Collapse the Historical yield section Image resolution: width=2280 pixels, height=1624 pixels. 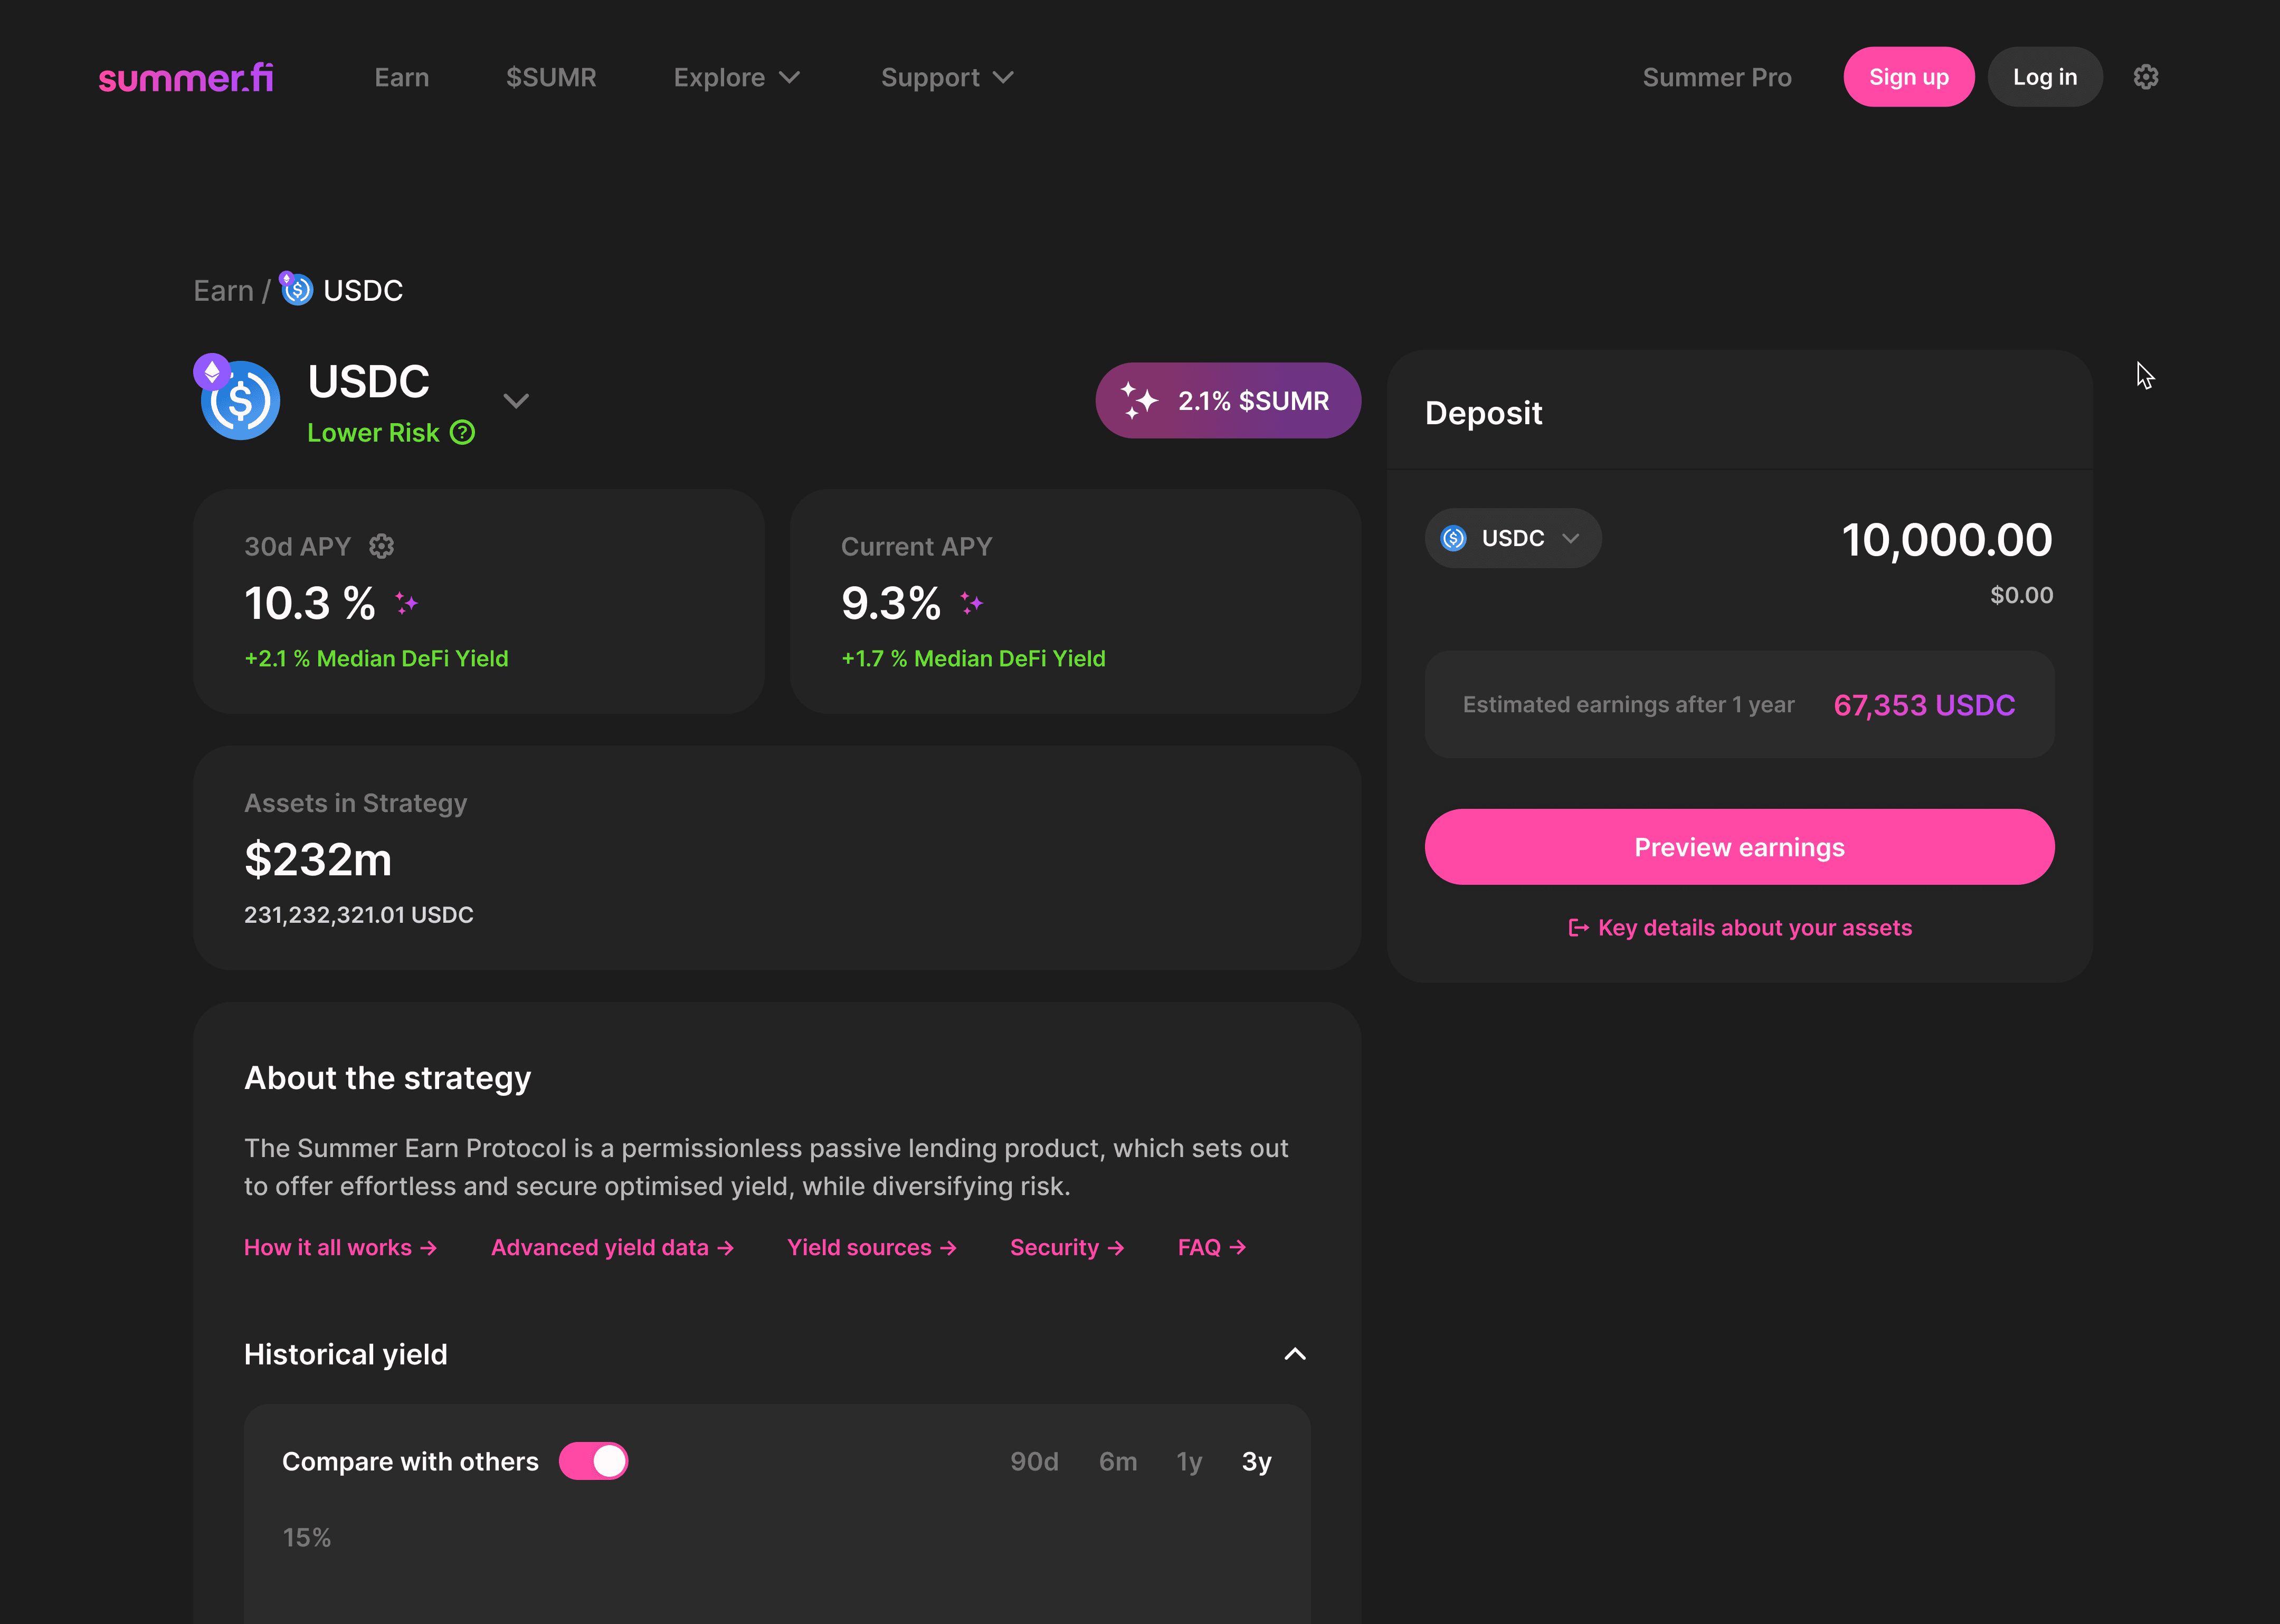[x=1294, y=1354]
